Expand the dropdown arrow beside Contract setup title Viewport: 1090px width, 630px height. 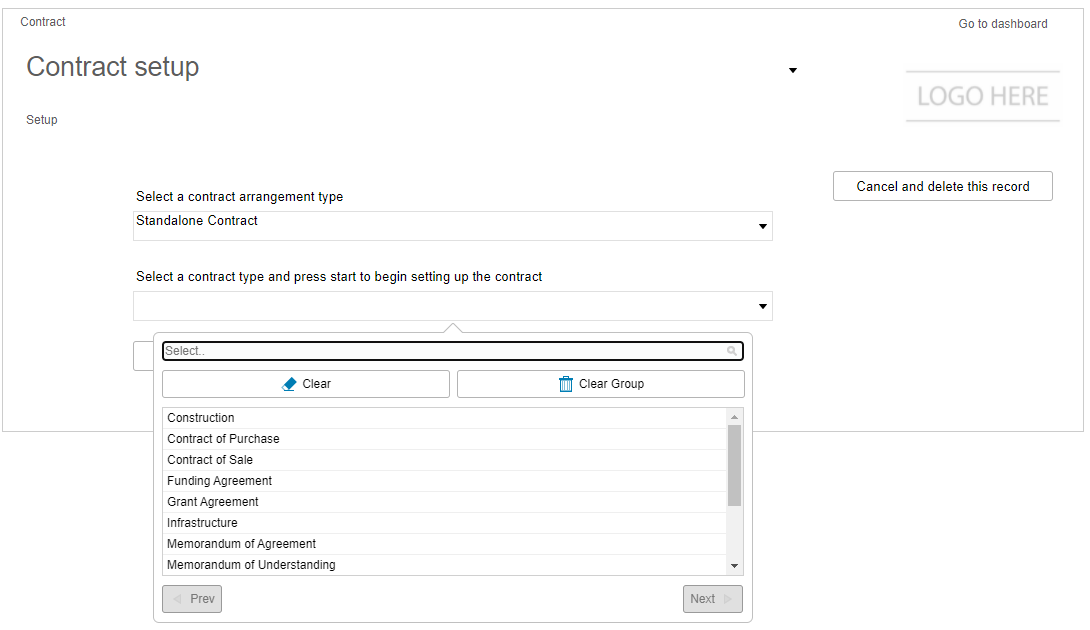click(x=792, y=70)
